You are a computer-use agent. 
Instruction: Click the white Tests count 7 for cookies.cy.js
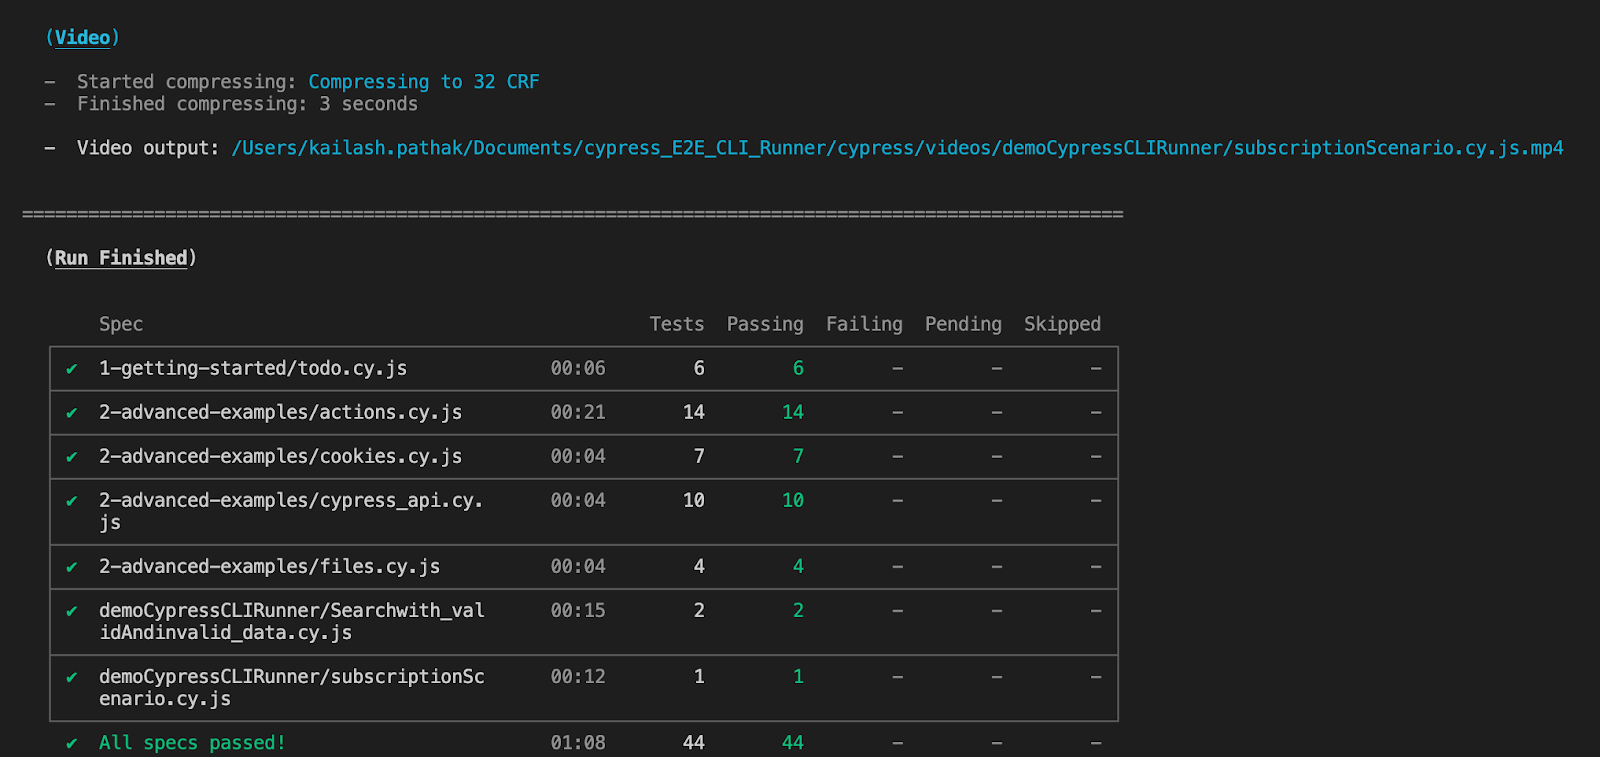pos(699,456)
